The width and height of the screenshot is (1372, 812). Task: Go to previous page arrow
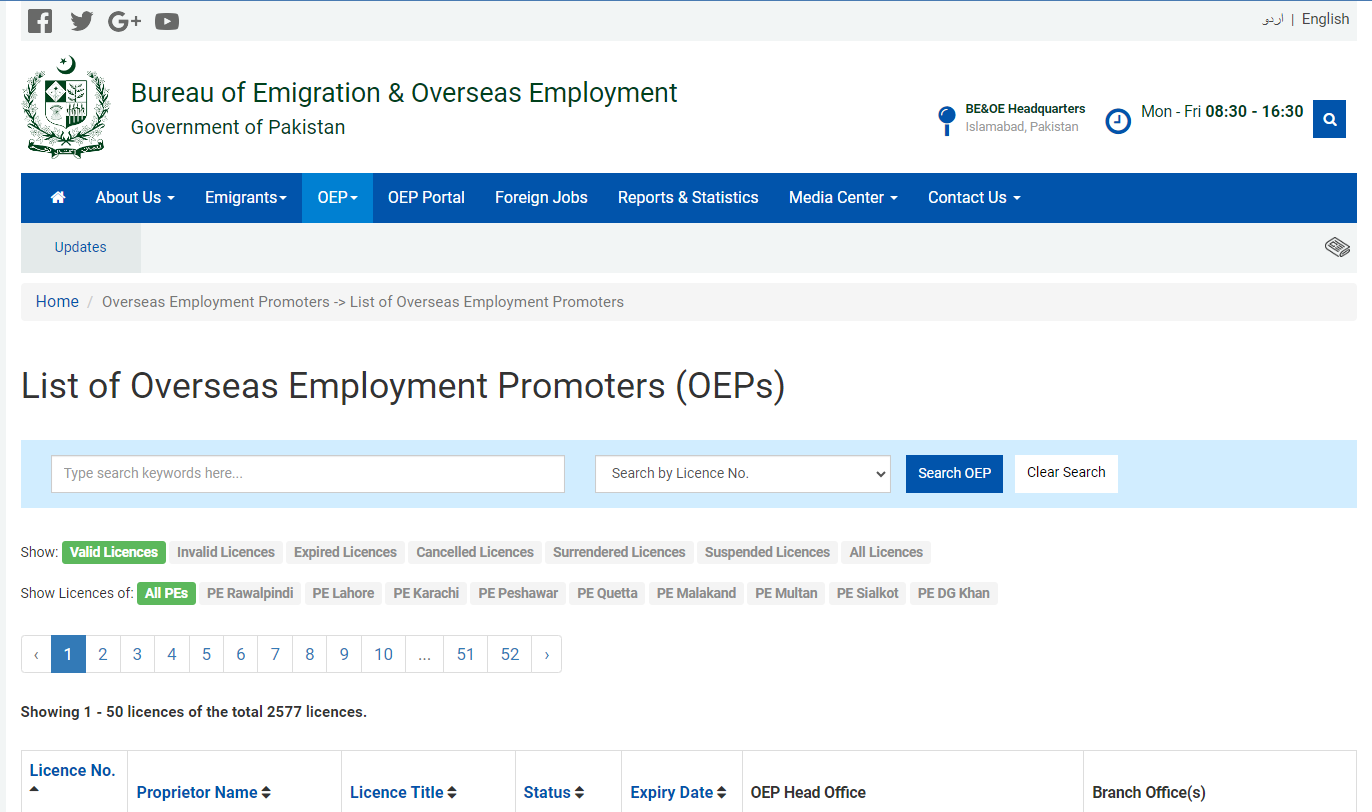coord(36,655)
